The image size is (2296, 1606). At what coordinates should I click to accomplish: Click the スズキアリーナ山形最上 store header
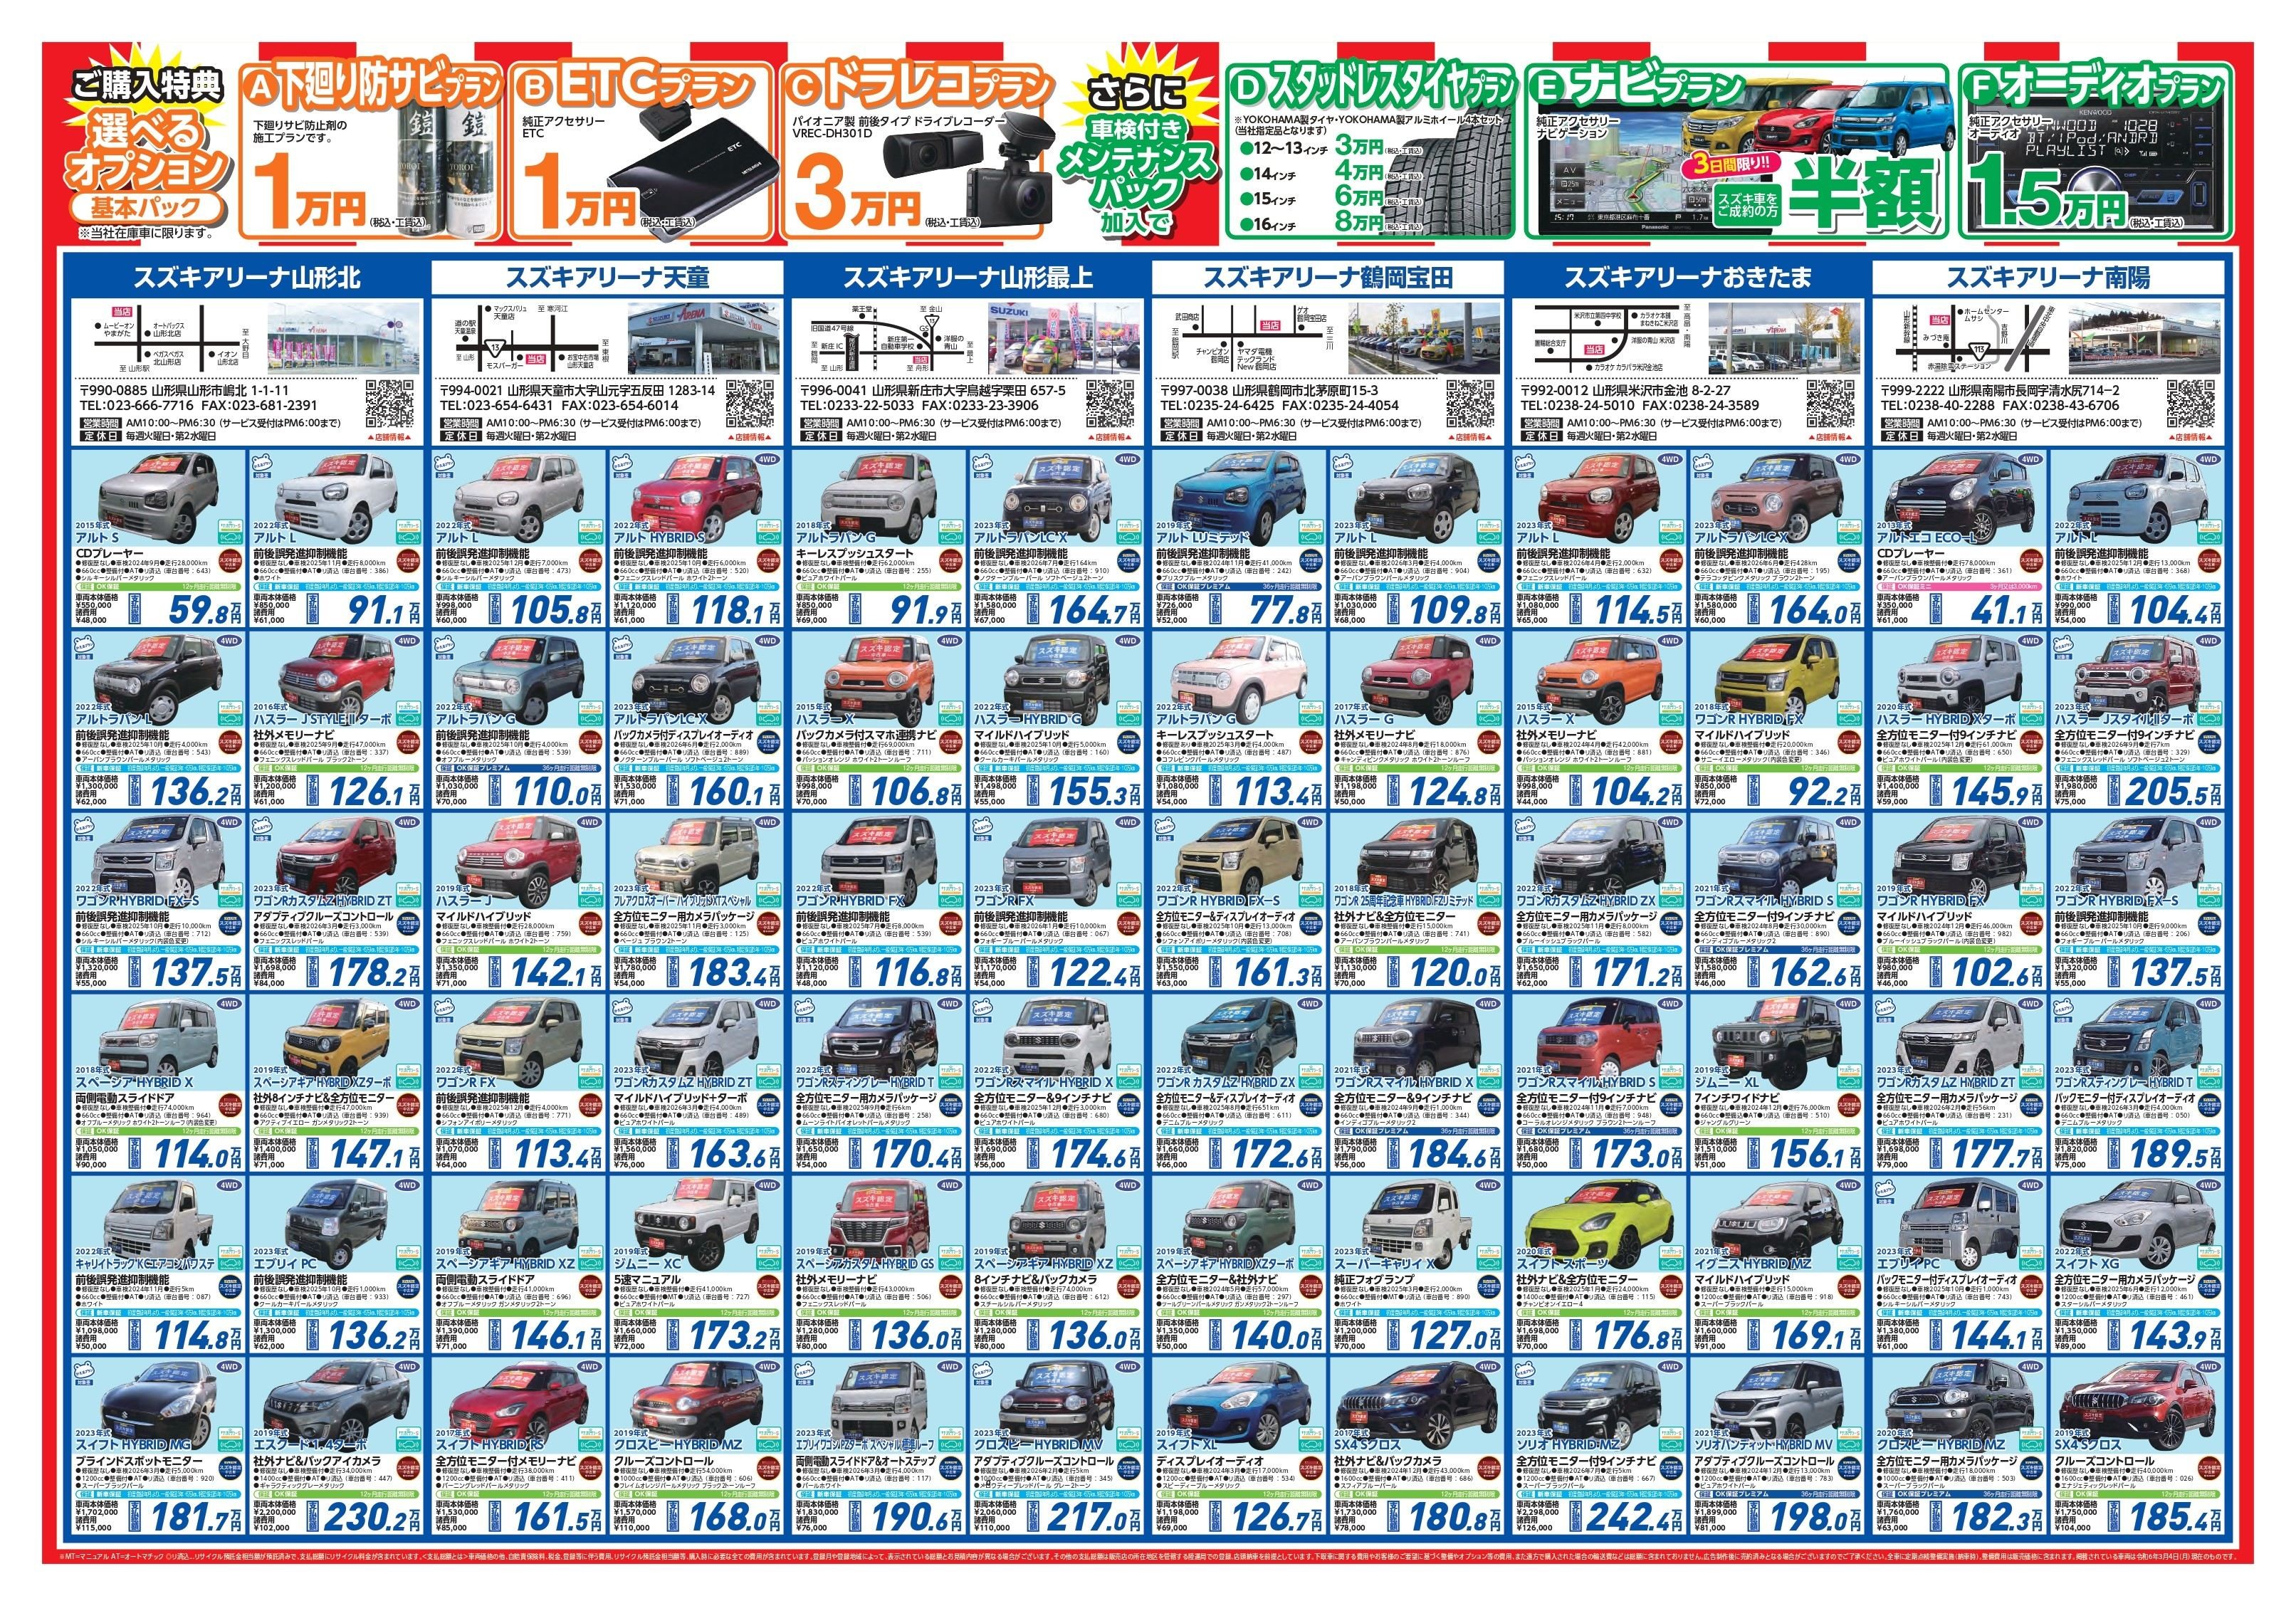(x=967, y=277)
